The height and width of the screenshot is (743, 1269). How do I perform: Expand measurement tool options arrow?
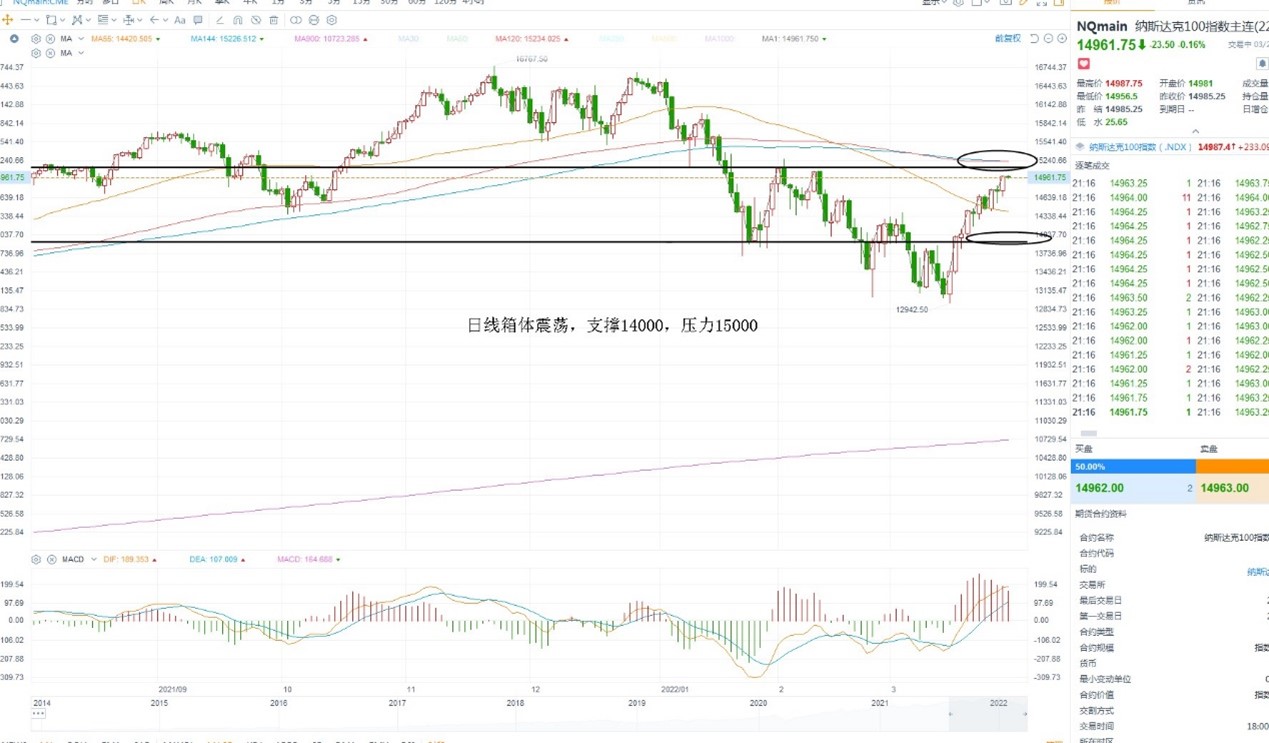(140, 20)
